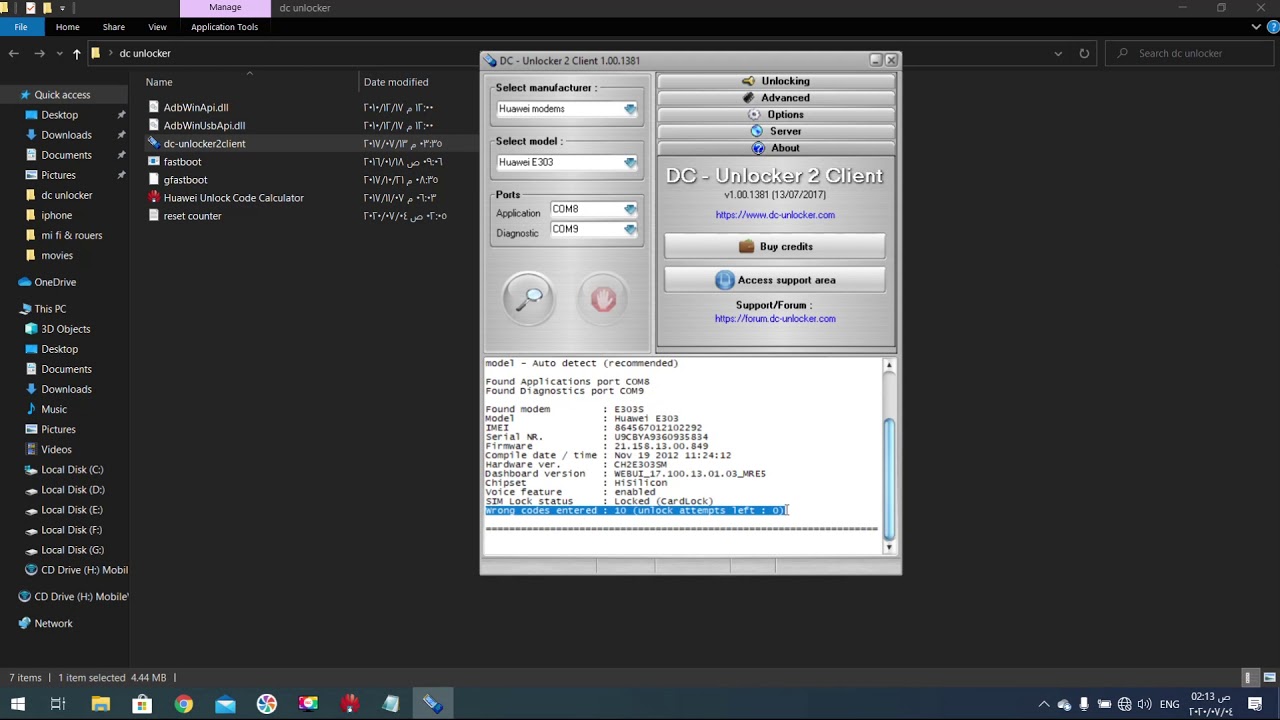Select the AdbWinApi.dll file
The height and width of the screenshot is (720, 1280).
196,107
